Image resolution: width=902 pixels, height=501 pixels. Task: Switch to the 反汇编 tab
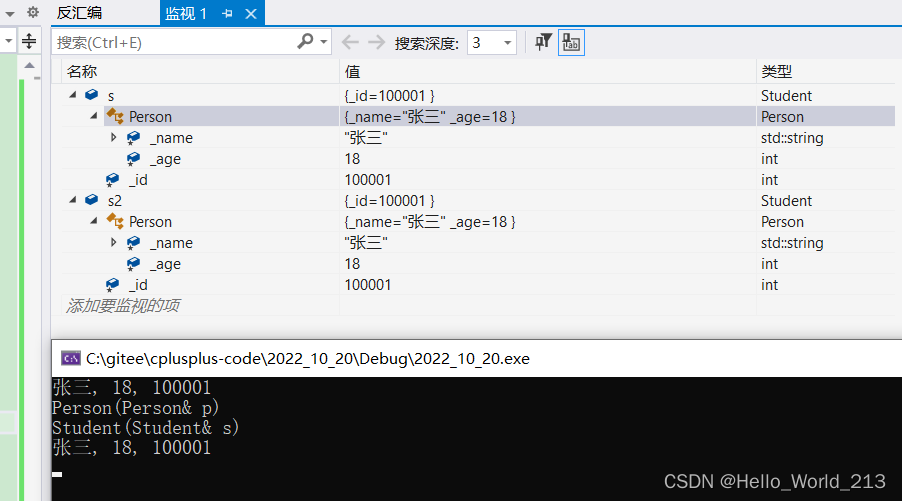click(x=79, y=13)
